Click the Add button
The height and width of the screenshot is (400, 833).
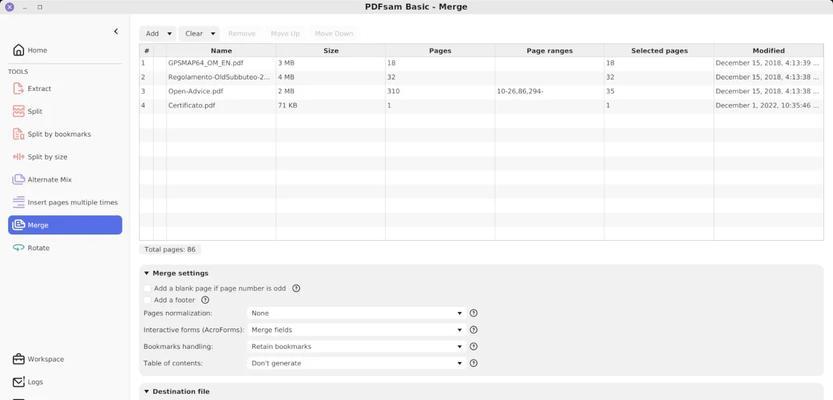pos(152,33)
